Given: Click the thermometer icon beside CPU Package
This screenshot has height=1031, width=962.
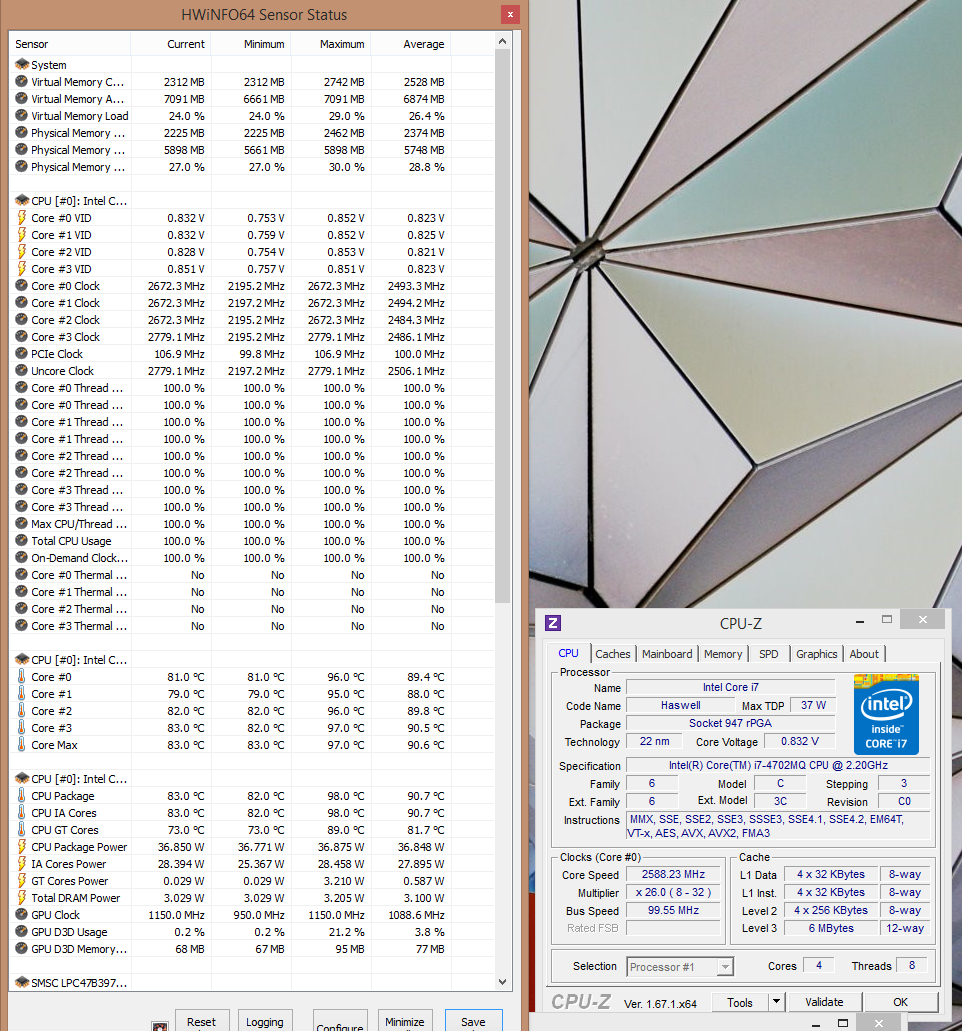Looking at the screenshot, I should click(22, 796).
